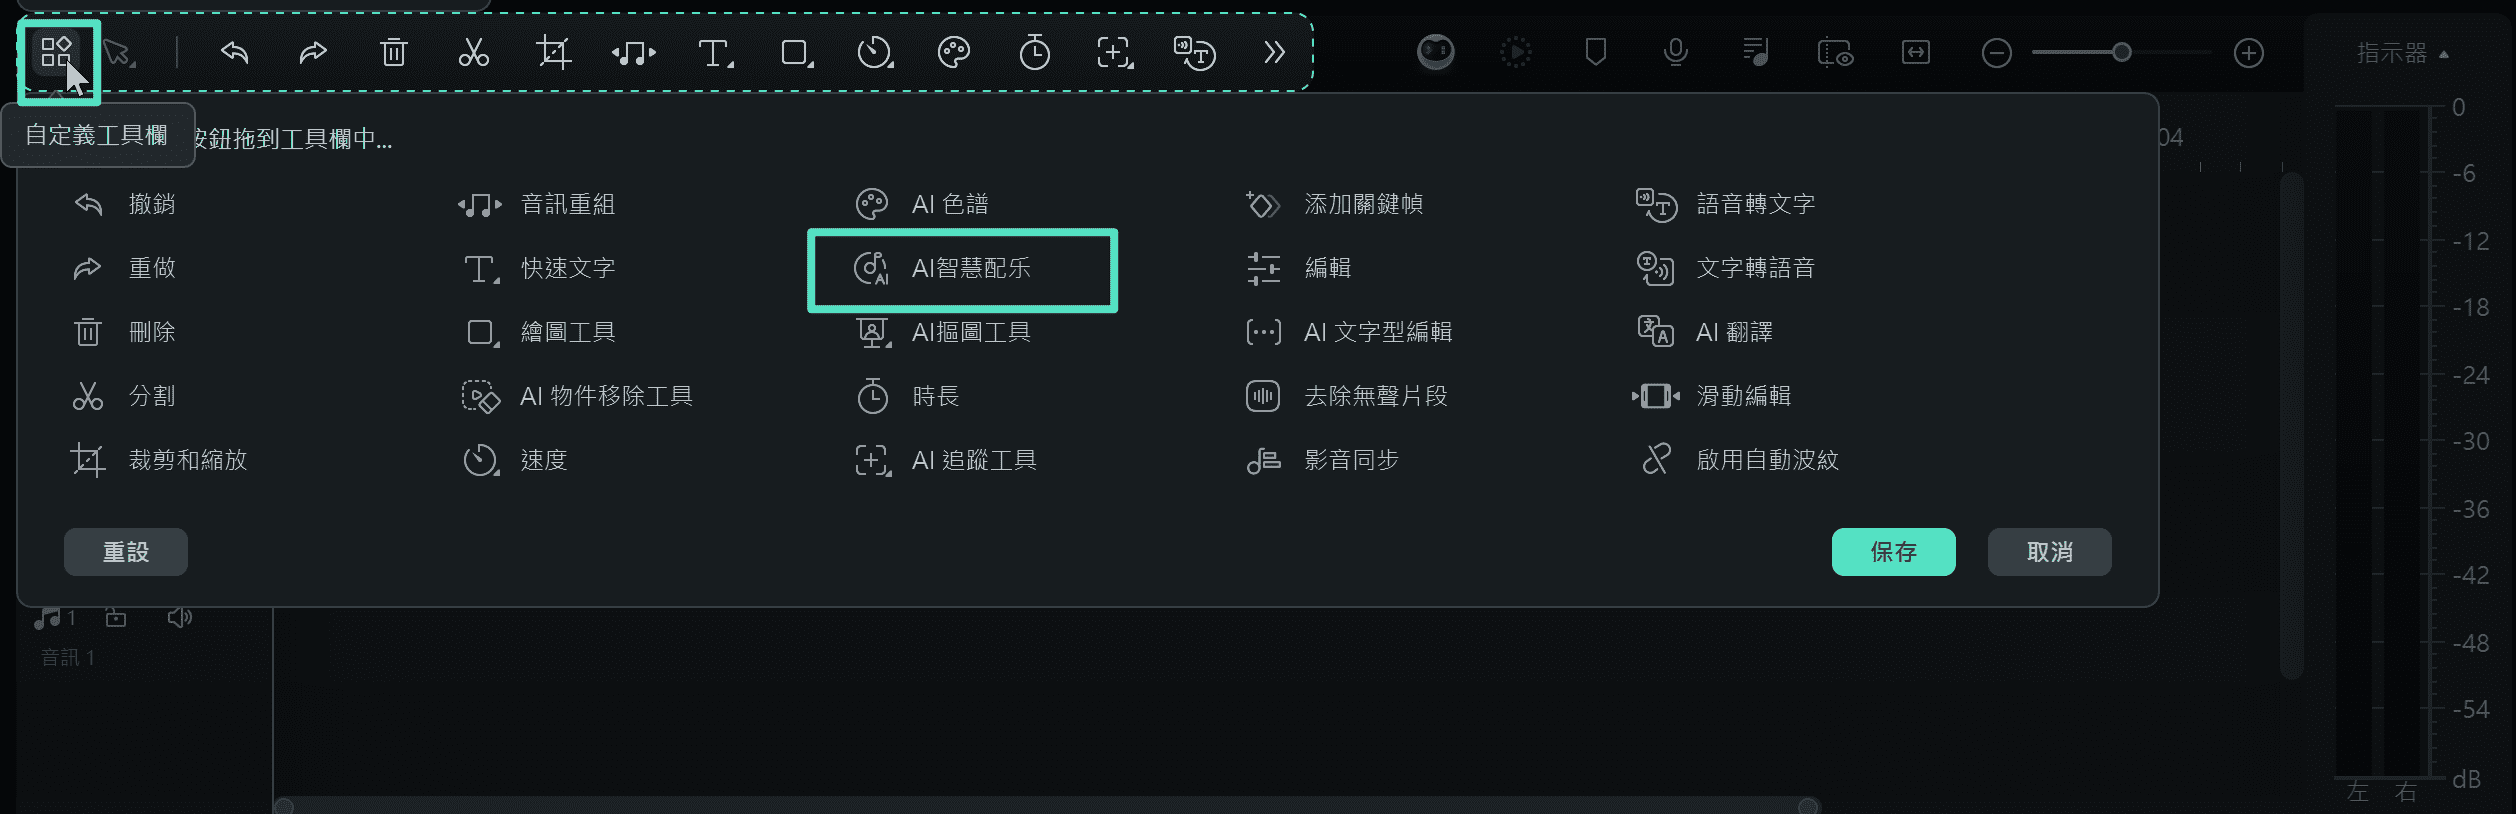This screenshot has height=814, width=2516.
Task: Select 重做 in customize list
Action: (x=125, y=268)
